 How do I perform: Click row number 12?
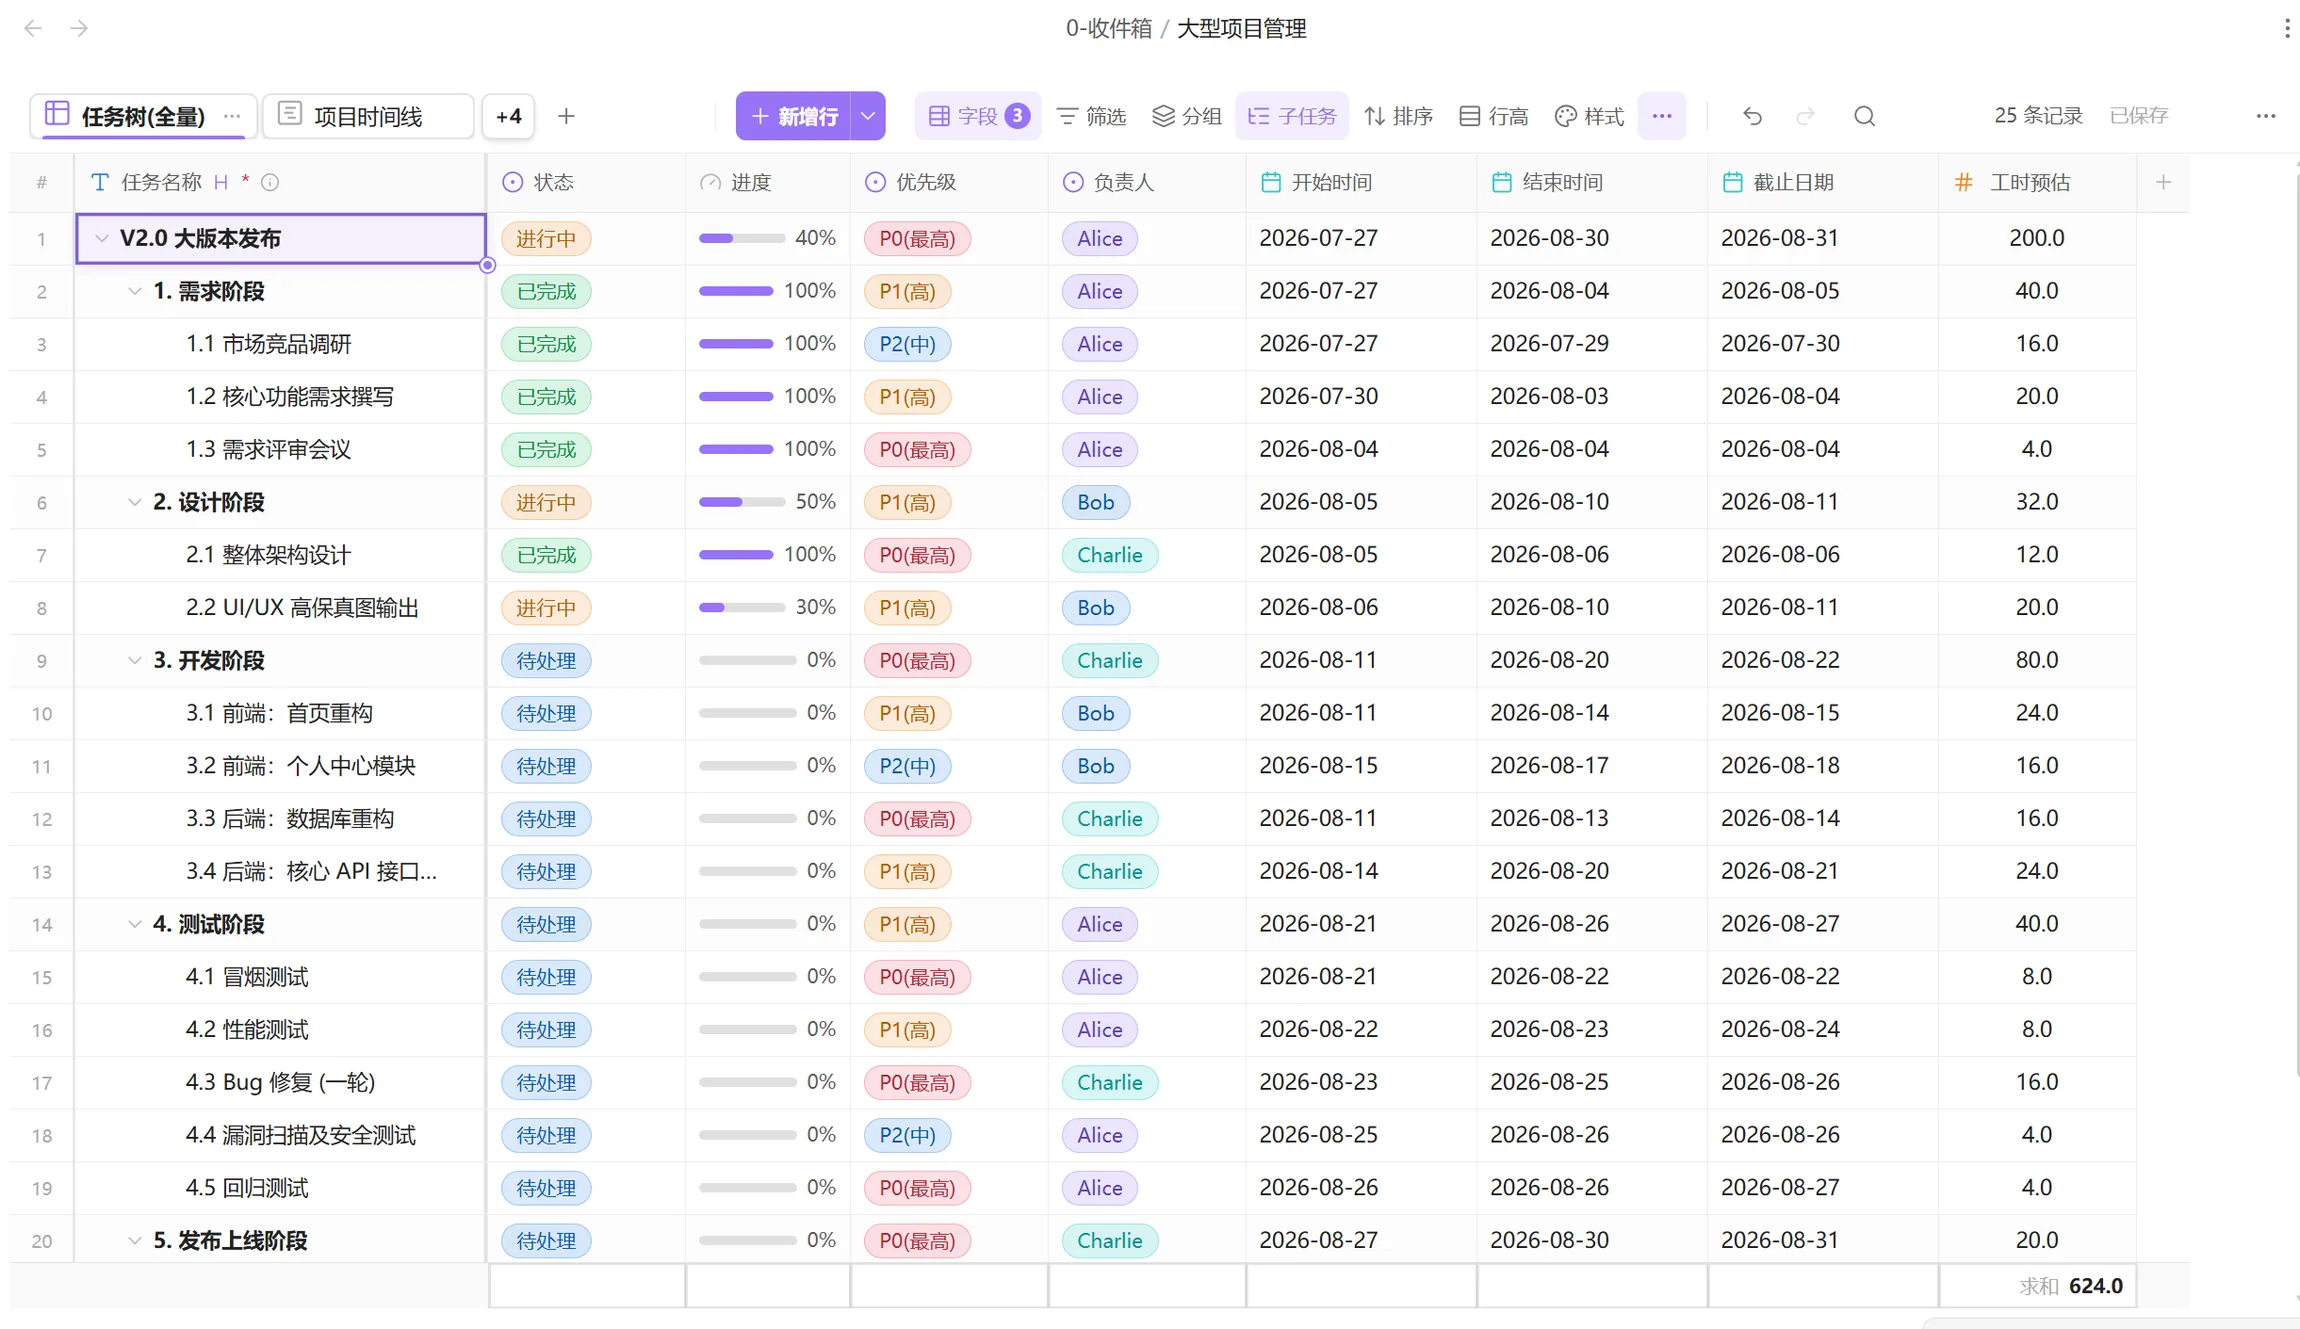42,819
